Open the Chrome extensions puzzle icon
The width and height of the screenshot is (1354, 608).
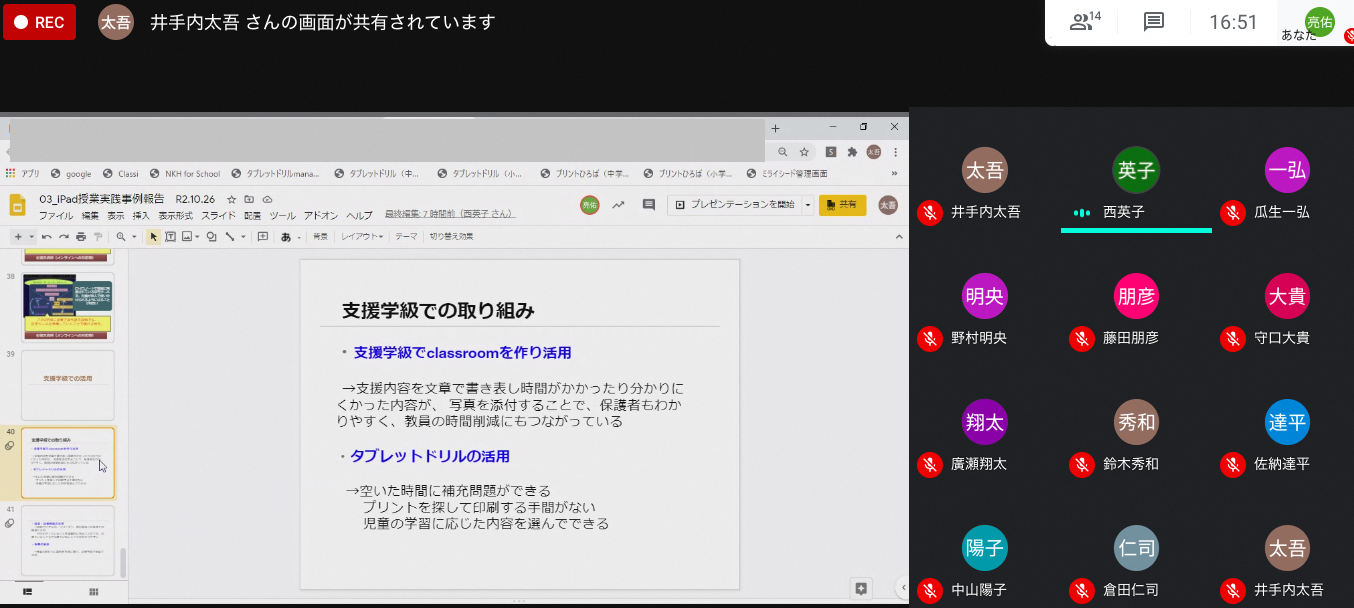point(852,152)
